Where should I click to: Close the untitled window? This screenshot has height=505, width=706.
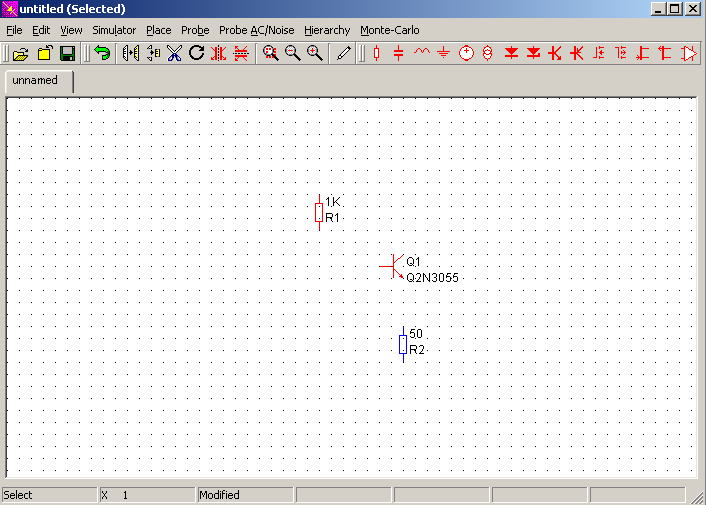(x=693, y=9)
